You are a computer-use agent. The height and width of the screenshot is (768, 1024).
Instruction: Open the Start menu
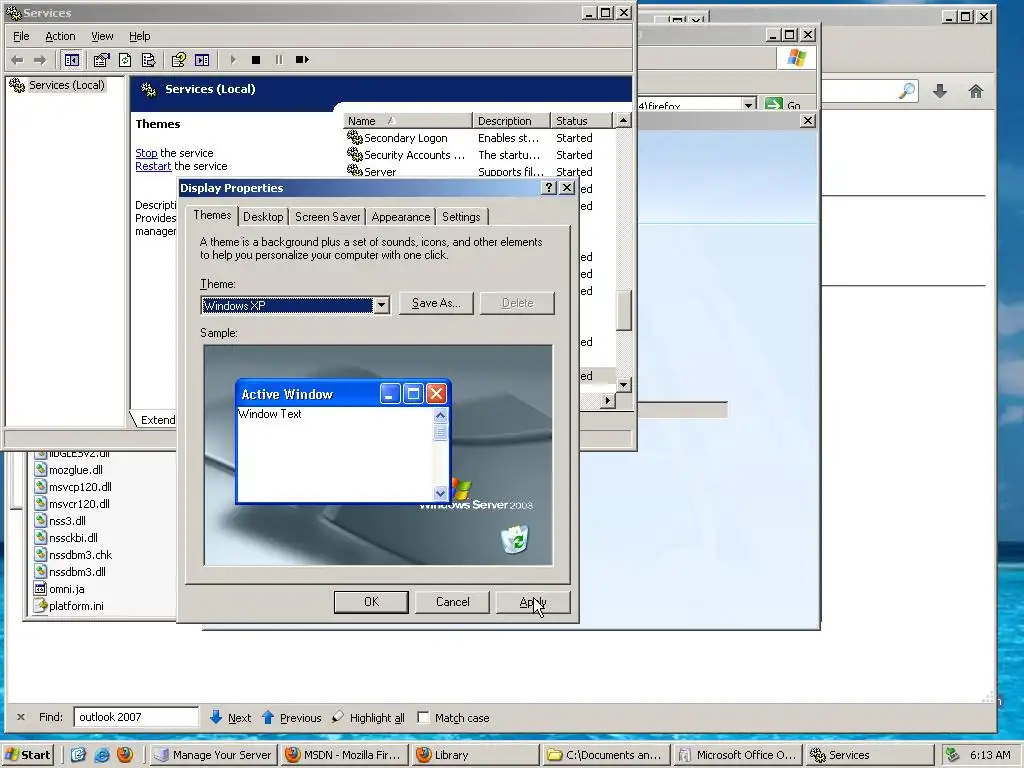(28, 755)
